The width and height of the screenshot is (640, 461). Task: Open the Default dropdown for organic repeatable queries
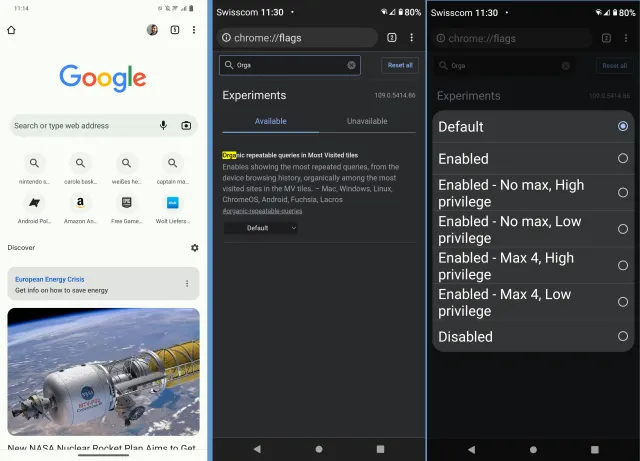[x=260, y=228]
